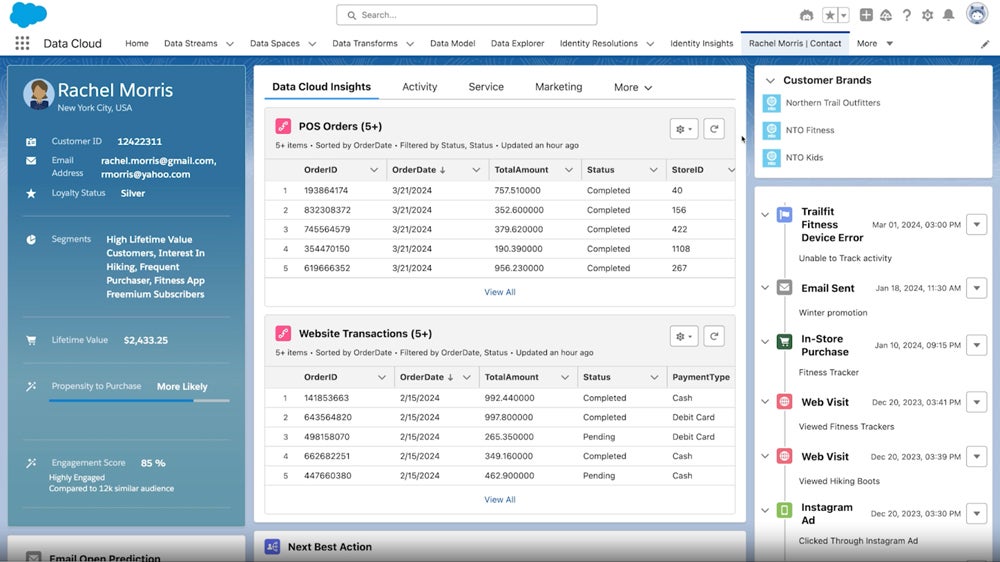
Task: Click the NTO Kids brand icon
Action: [772, 158]
